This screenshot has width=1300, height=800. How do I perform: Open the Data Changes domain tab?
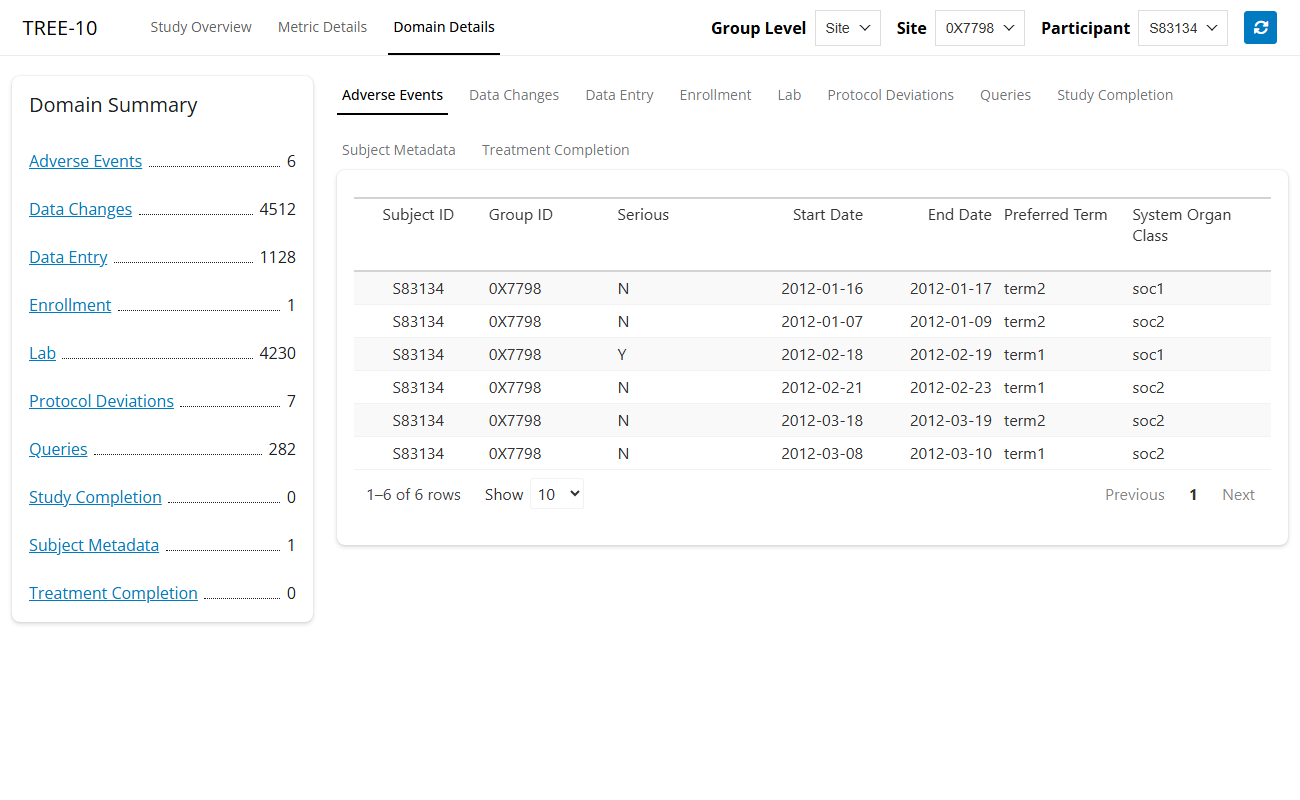tap(514, 95)
